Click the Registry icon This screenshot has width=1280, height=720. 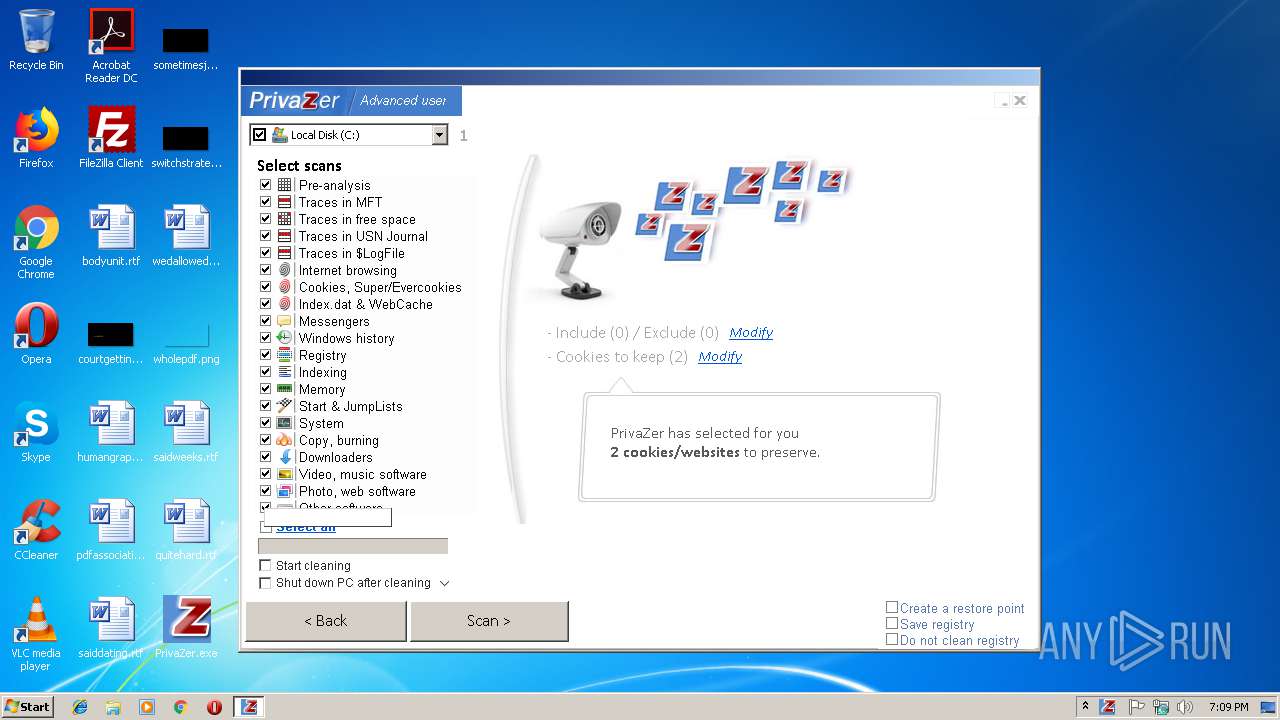pyautogui.click(x=285, y=355)
